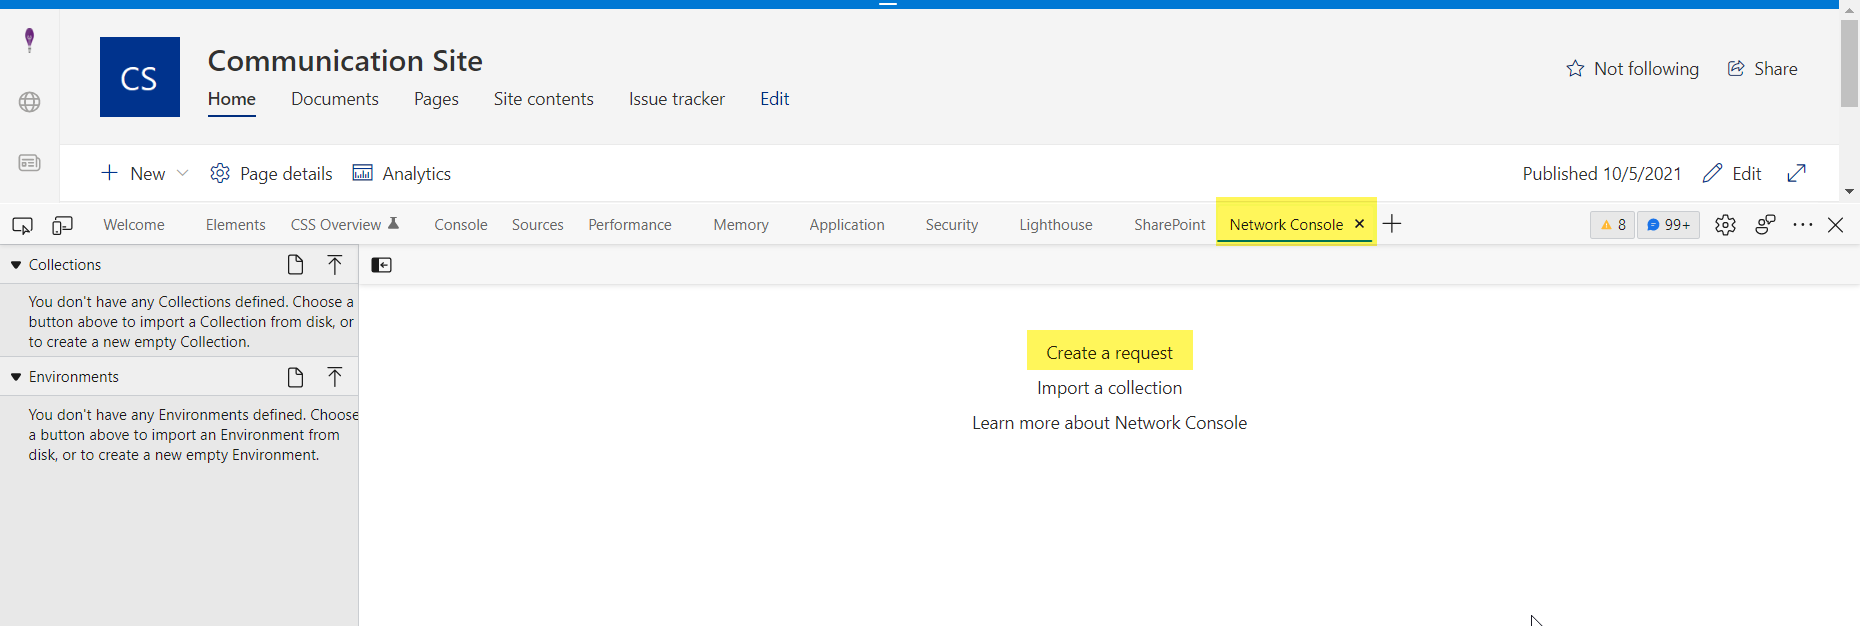Switch to the Sources tab

pos(538,225)
